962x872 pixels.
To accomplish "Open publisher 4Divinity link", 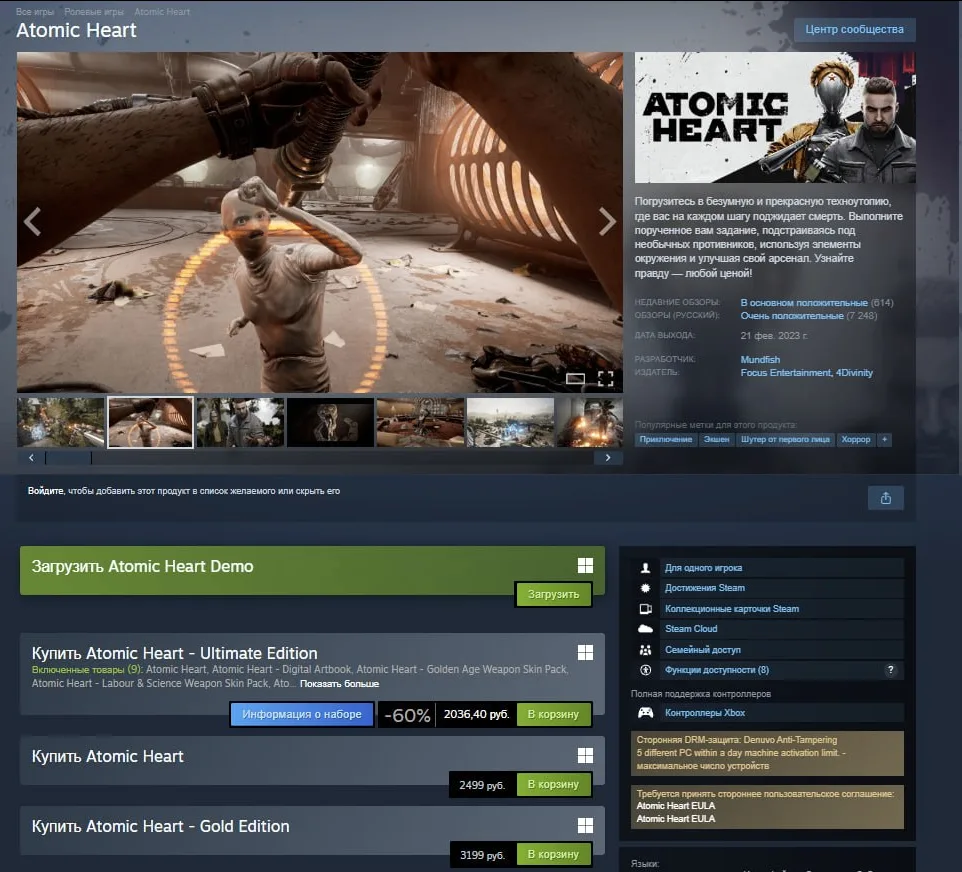I will 854,372.
